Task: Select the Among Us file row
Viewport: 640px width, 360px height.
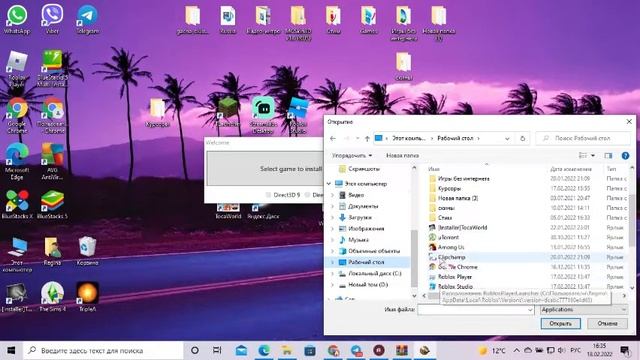Action: [x=527, y=247]
